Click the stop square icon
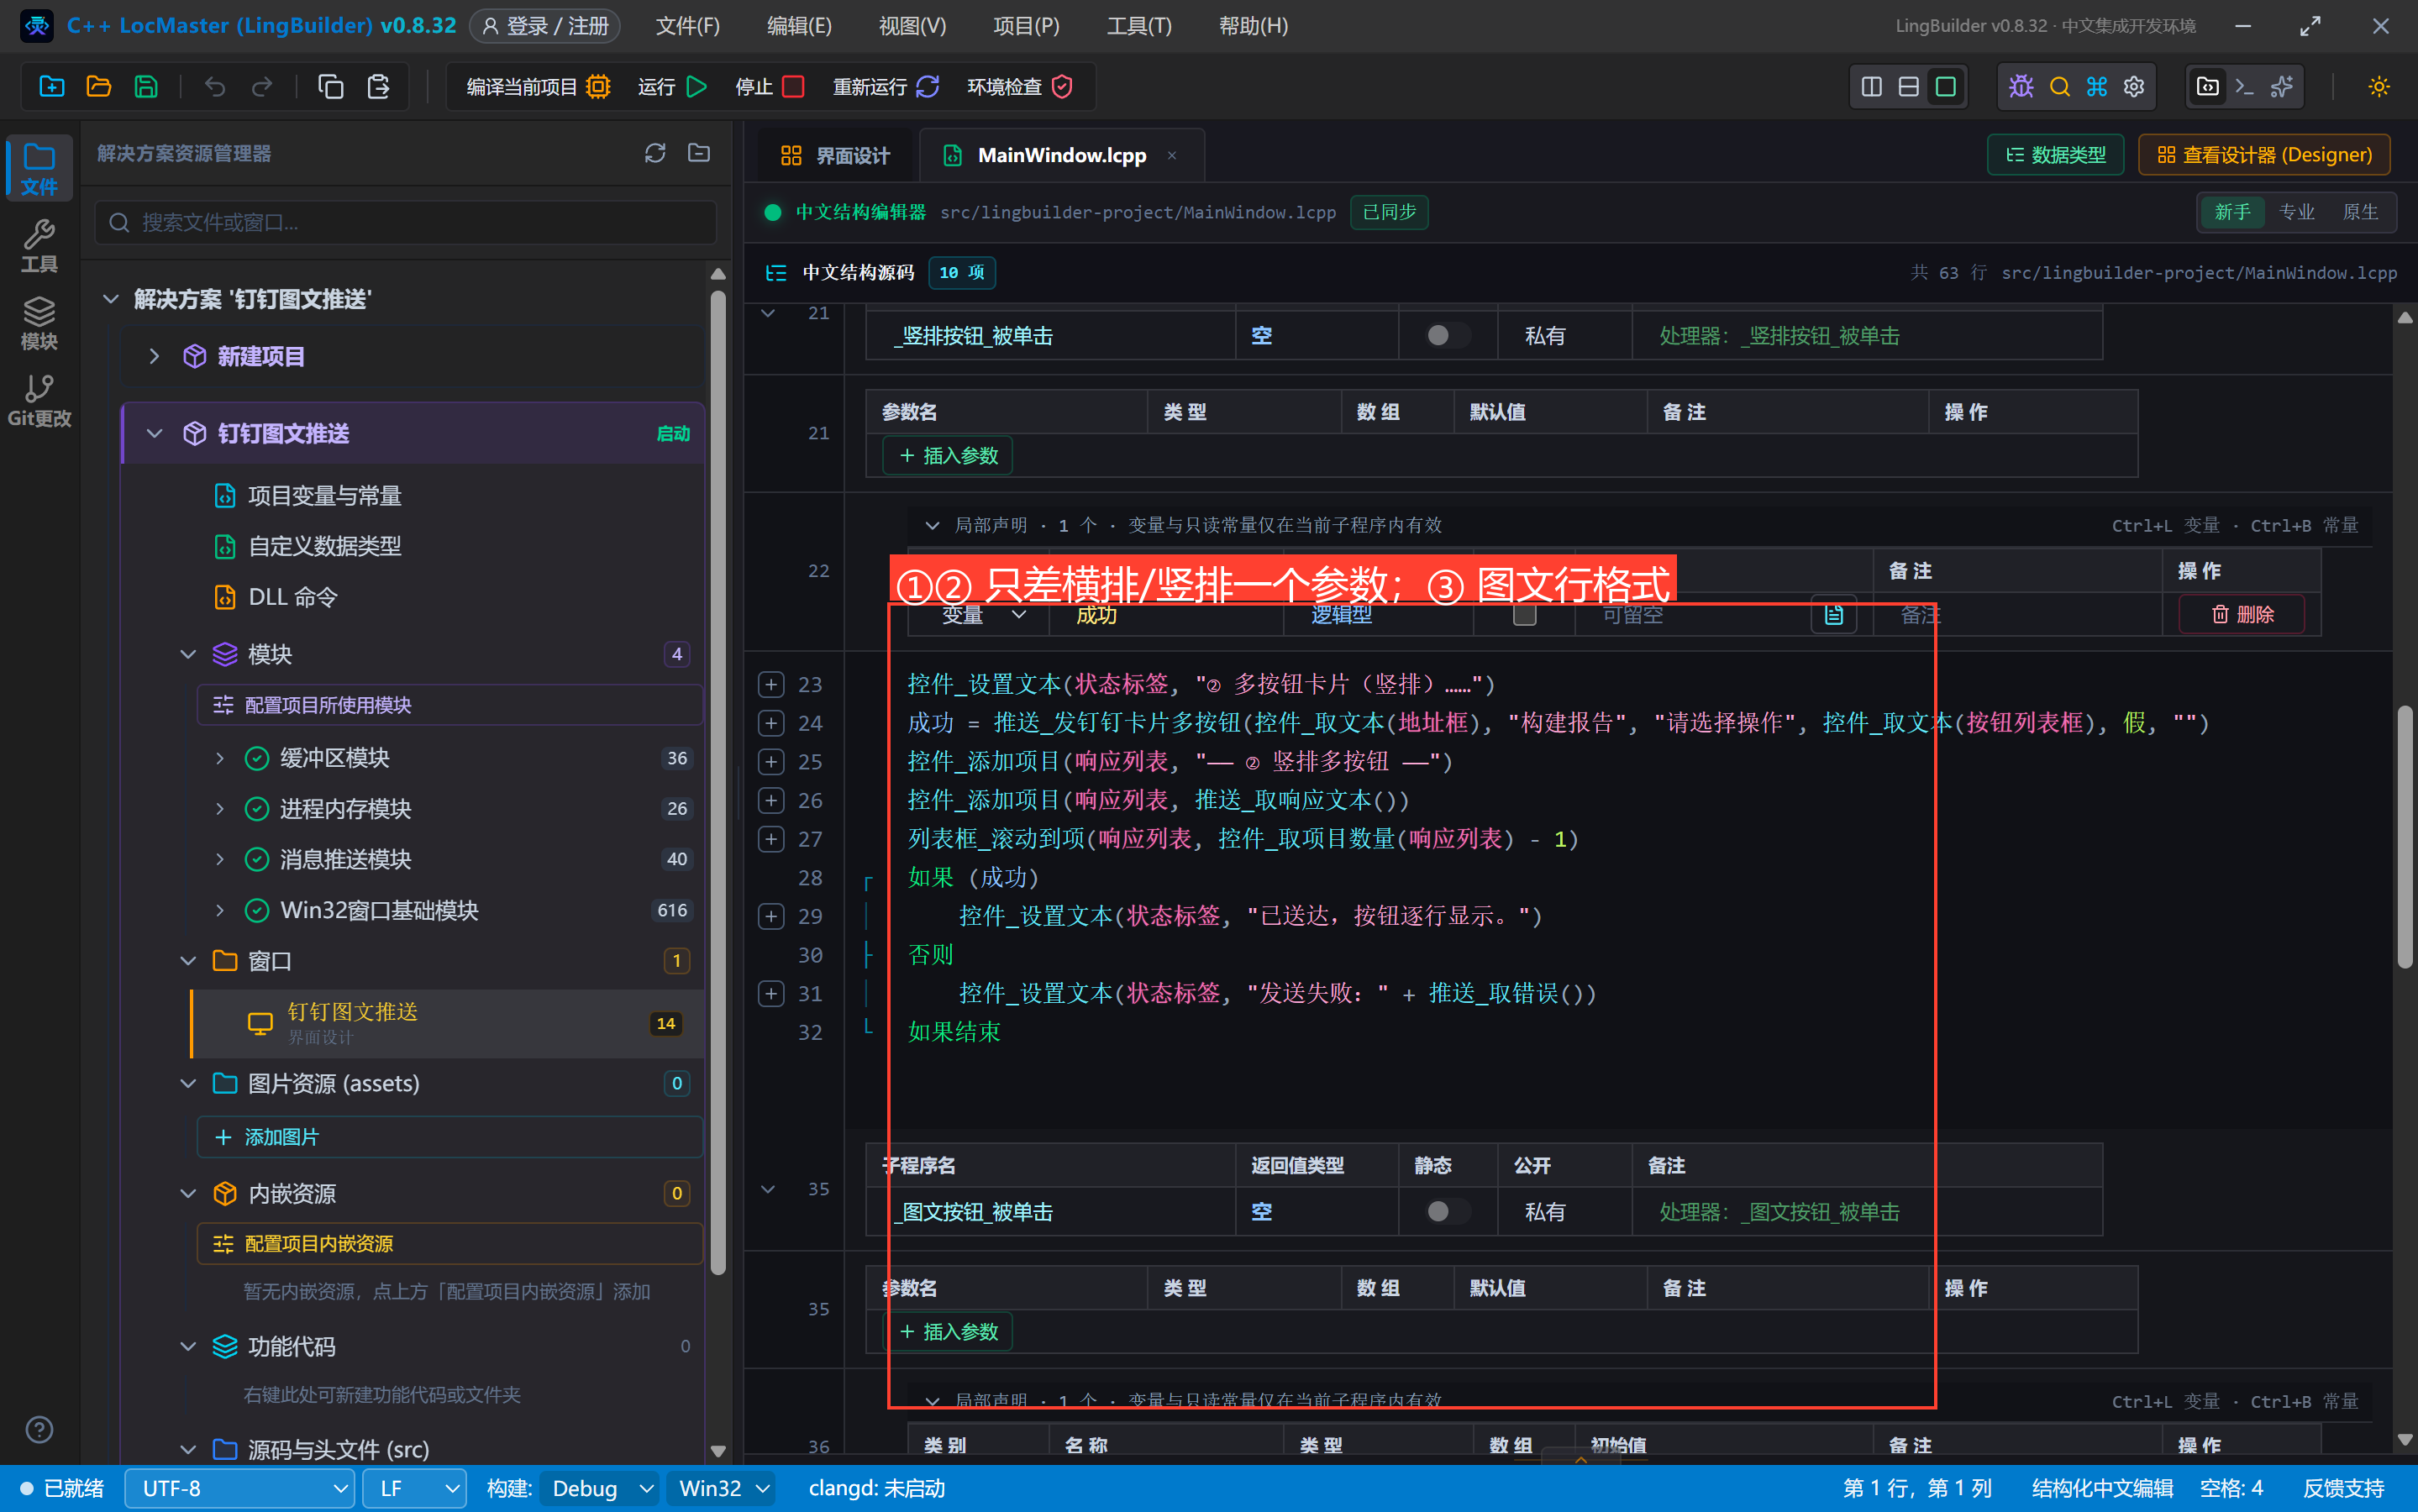Viewport: 2418px width, 1512px height. pyautogui.click(x=793, y=87)
